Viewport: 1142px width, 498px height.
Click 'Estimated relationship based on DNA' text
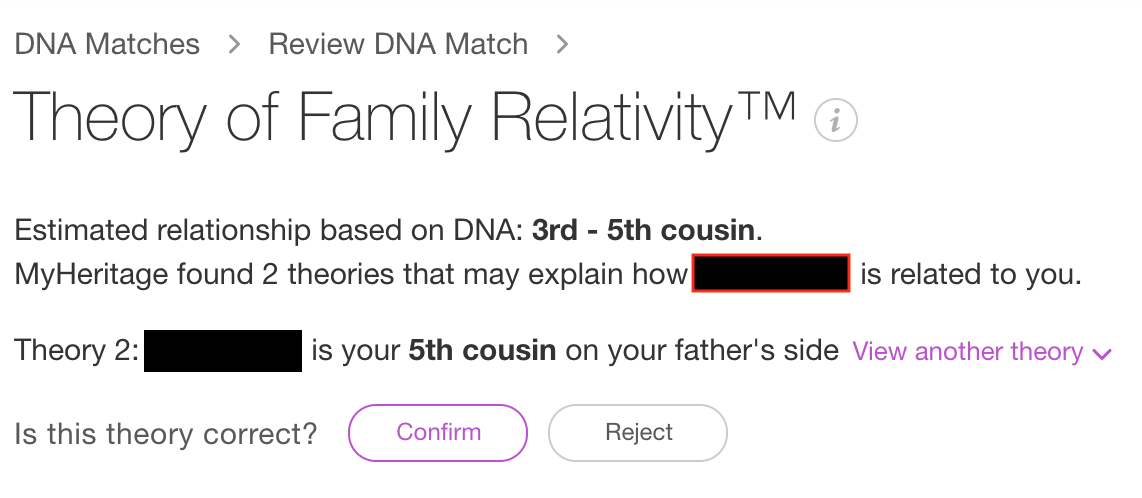[267, 231]
